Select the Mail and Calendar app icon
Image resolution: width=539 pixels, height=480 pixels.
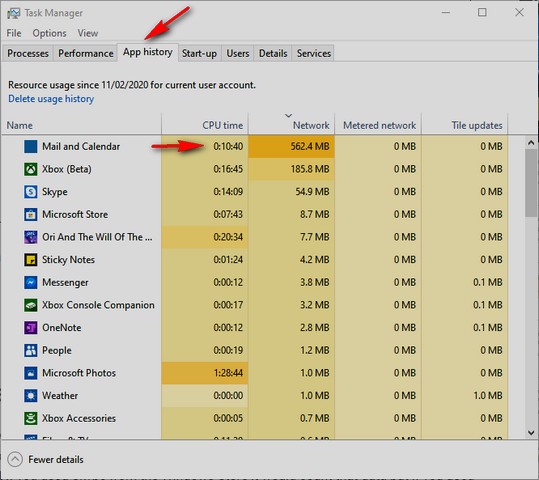(31, 146)
